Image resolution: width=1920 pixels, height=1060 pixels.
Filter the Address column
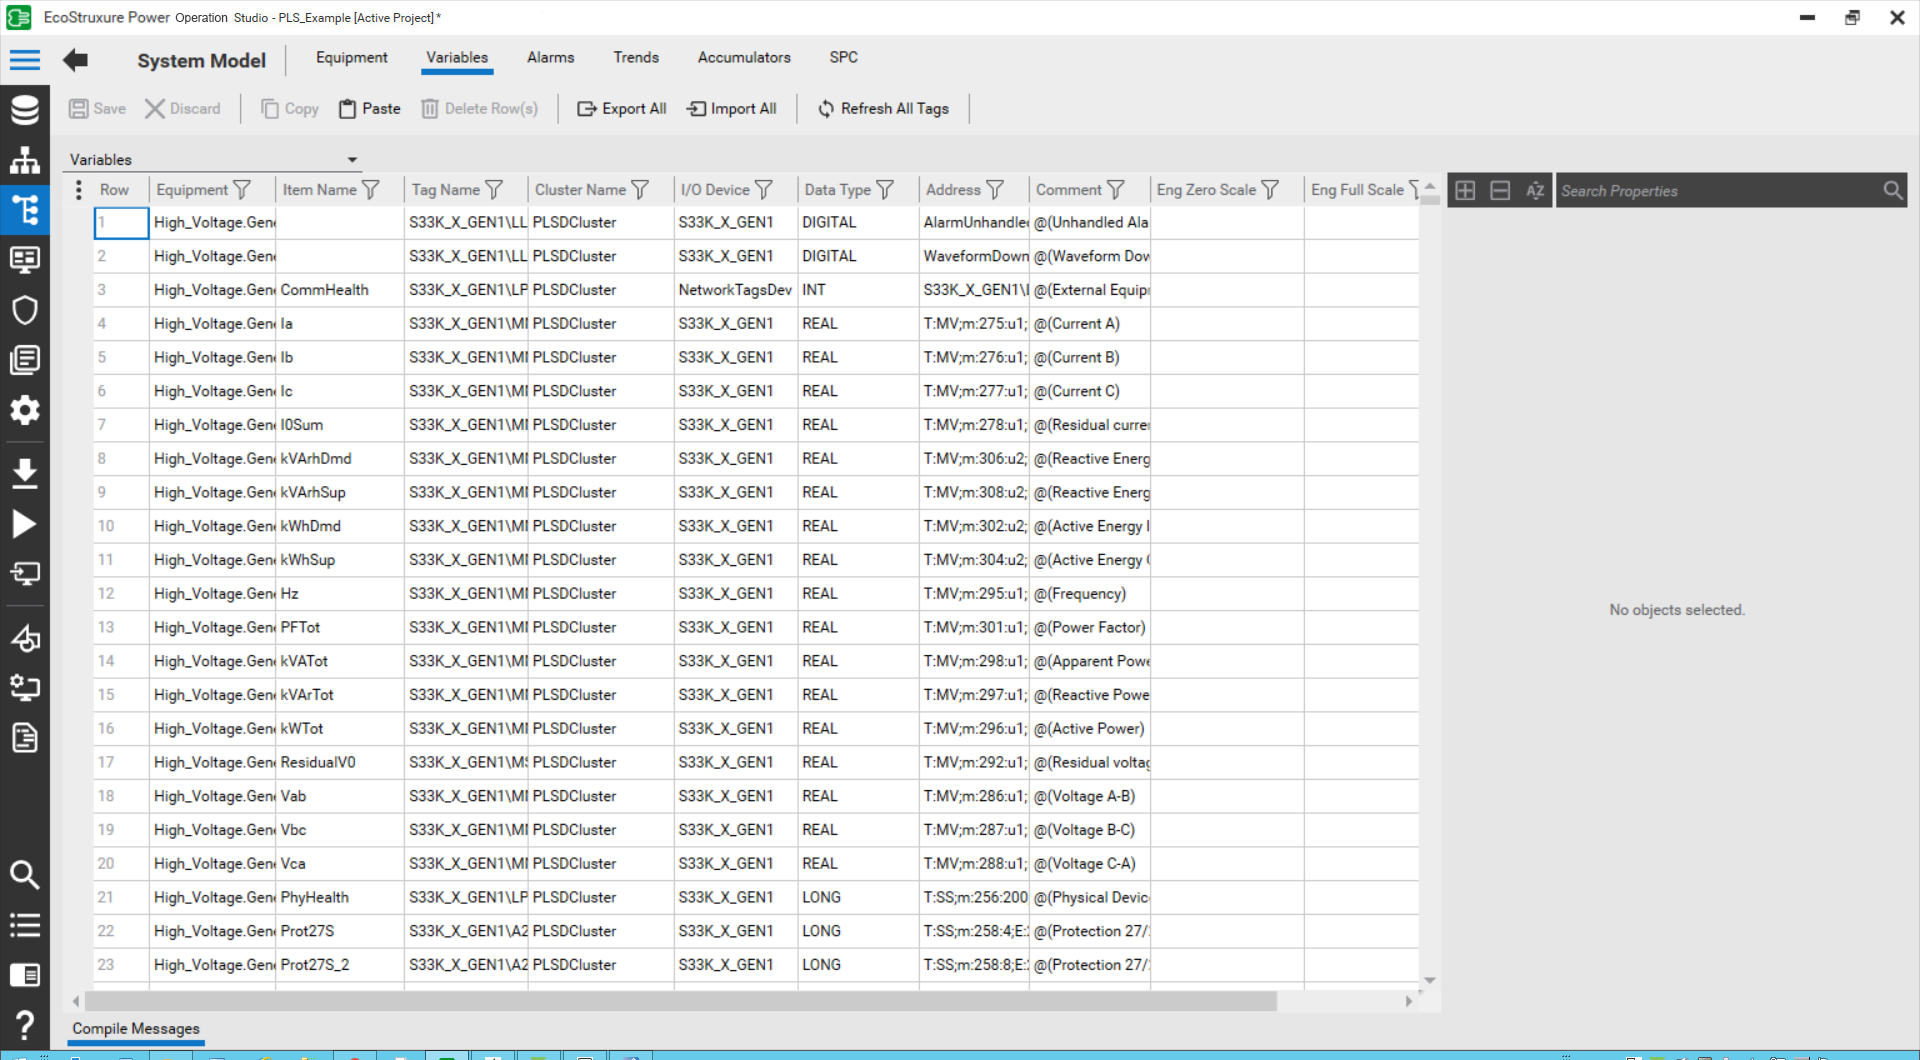pyautogui.click(x=995, y=190)
